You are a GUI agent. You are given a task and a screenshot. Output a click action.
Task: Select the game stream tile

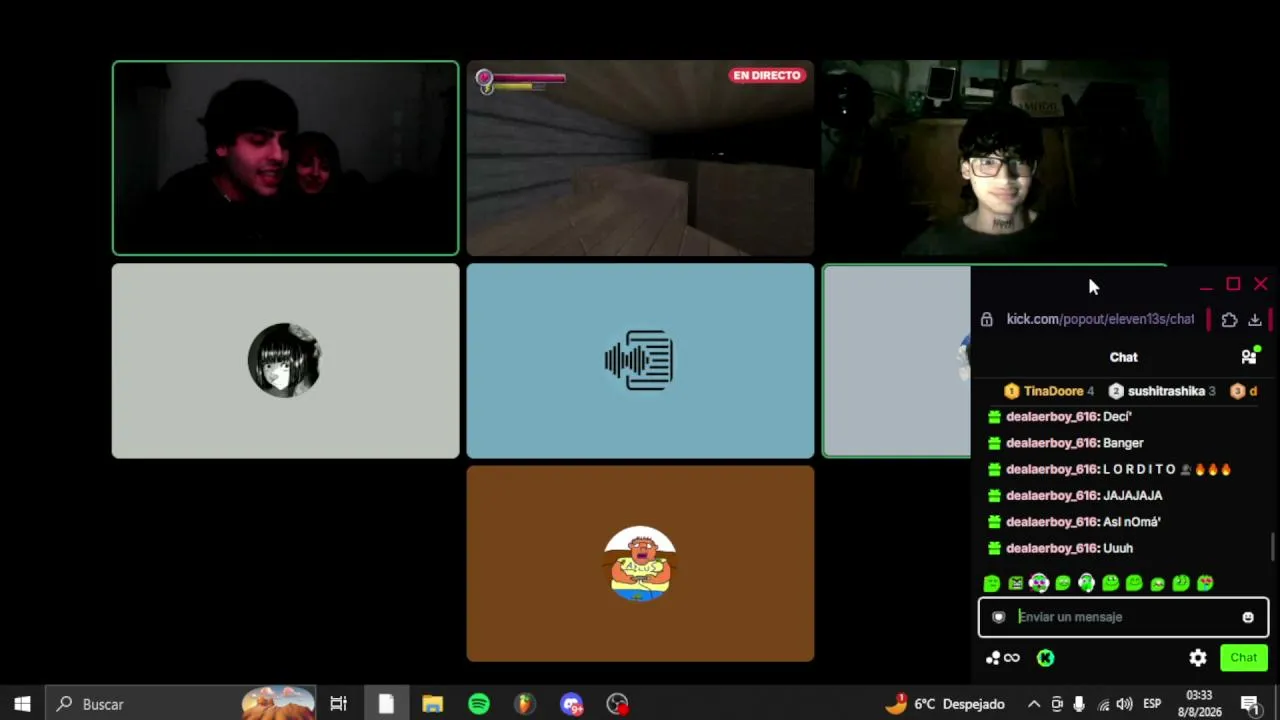point(640,158)
